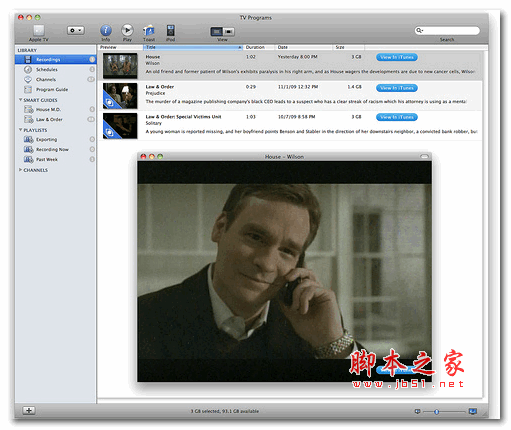Viewport: 511px width, 430px height.
Task: Click the '11/1/09 12:32 PM' date cell
Action: pos(298,87)
